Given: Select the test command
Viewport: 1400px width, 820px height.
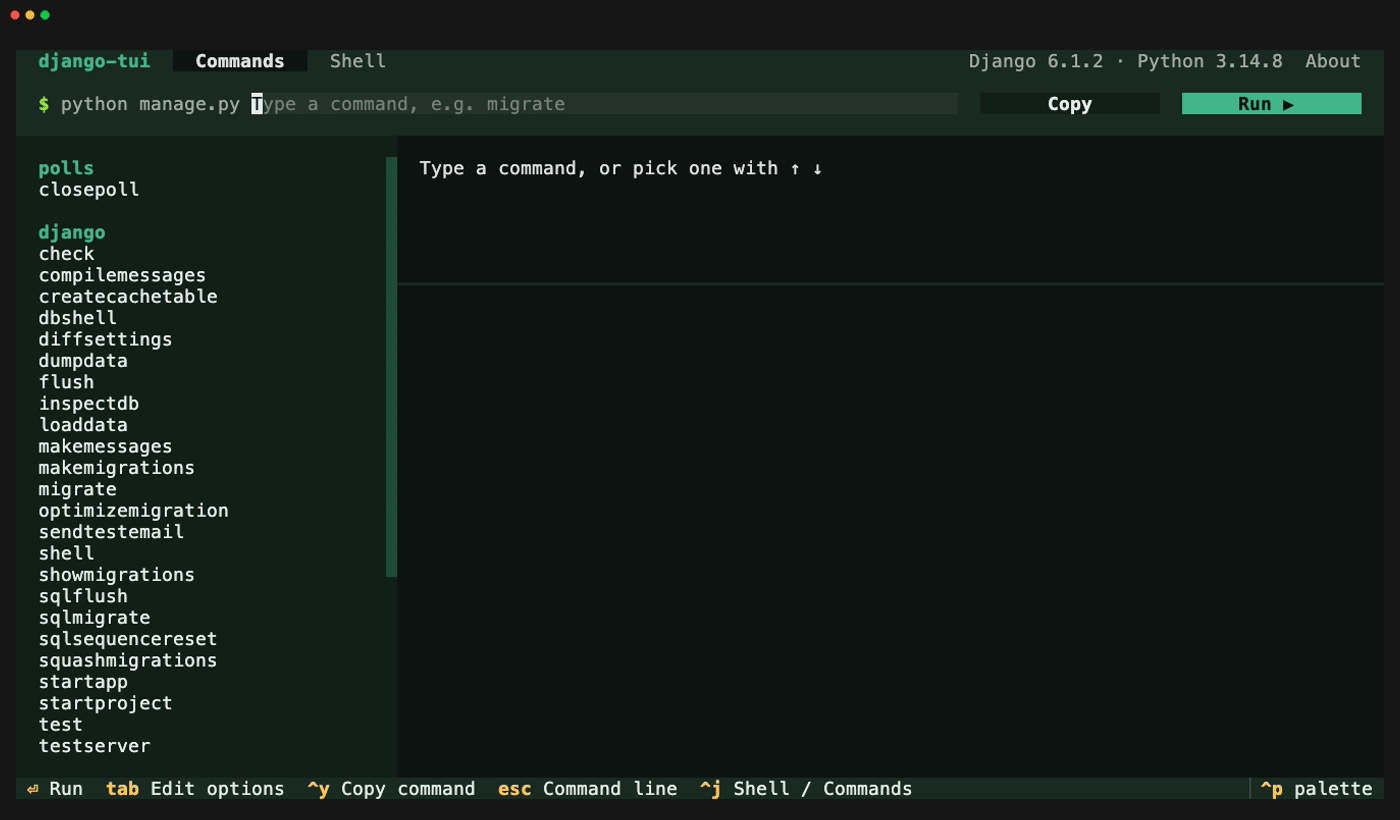Looking at the screenshot, I should click(61, 725).
